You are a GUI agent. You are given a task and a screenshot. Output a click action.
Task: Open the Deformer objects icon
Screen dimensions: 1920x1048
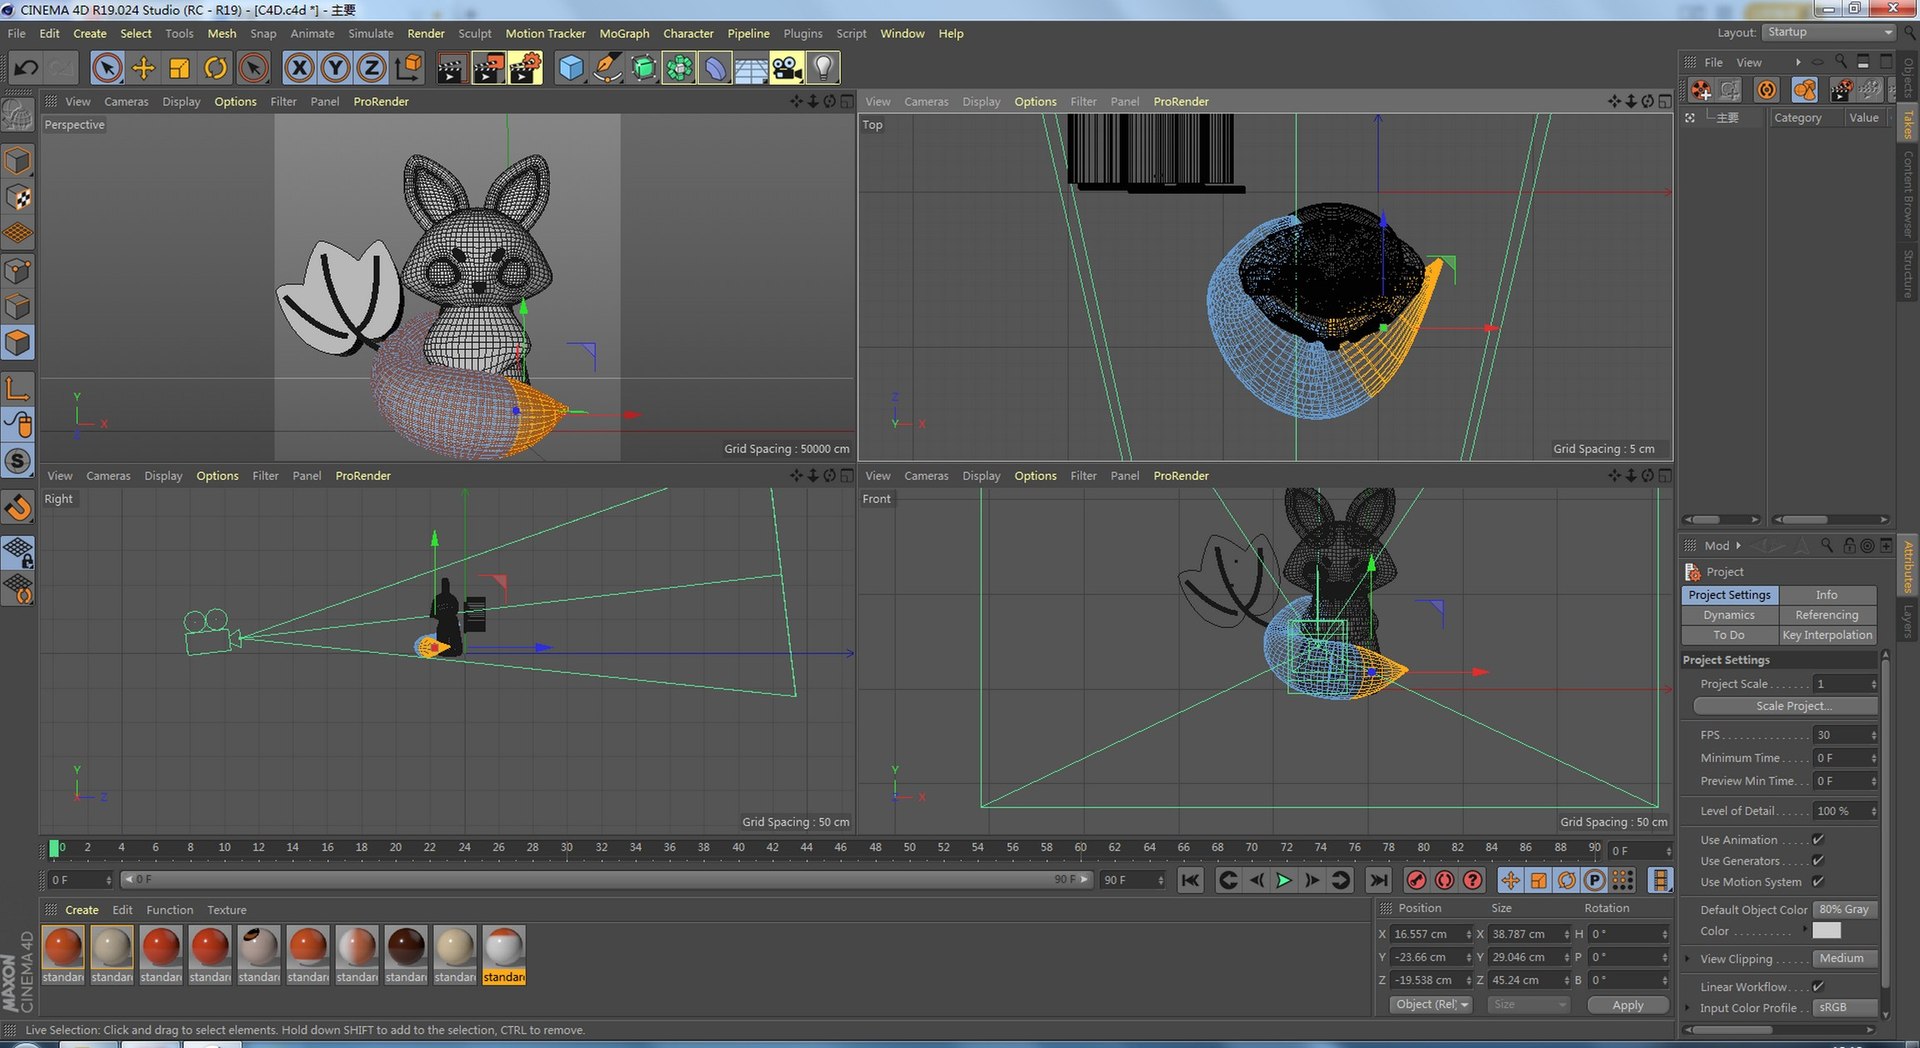[715, 68]
